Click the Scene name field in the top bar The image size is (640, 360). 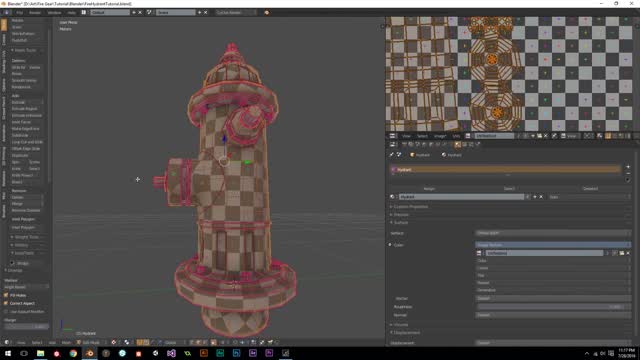[176, 12]
